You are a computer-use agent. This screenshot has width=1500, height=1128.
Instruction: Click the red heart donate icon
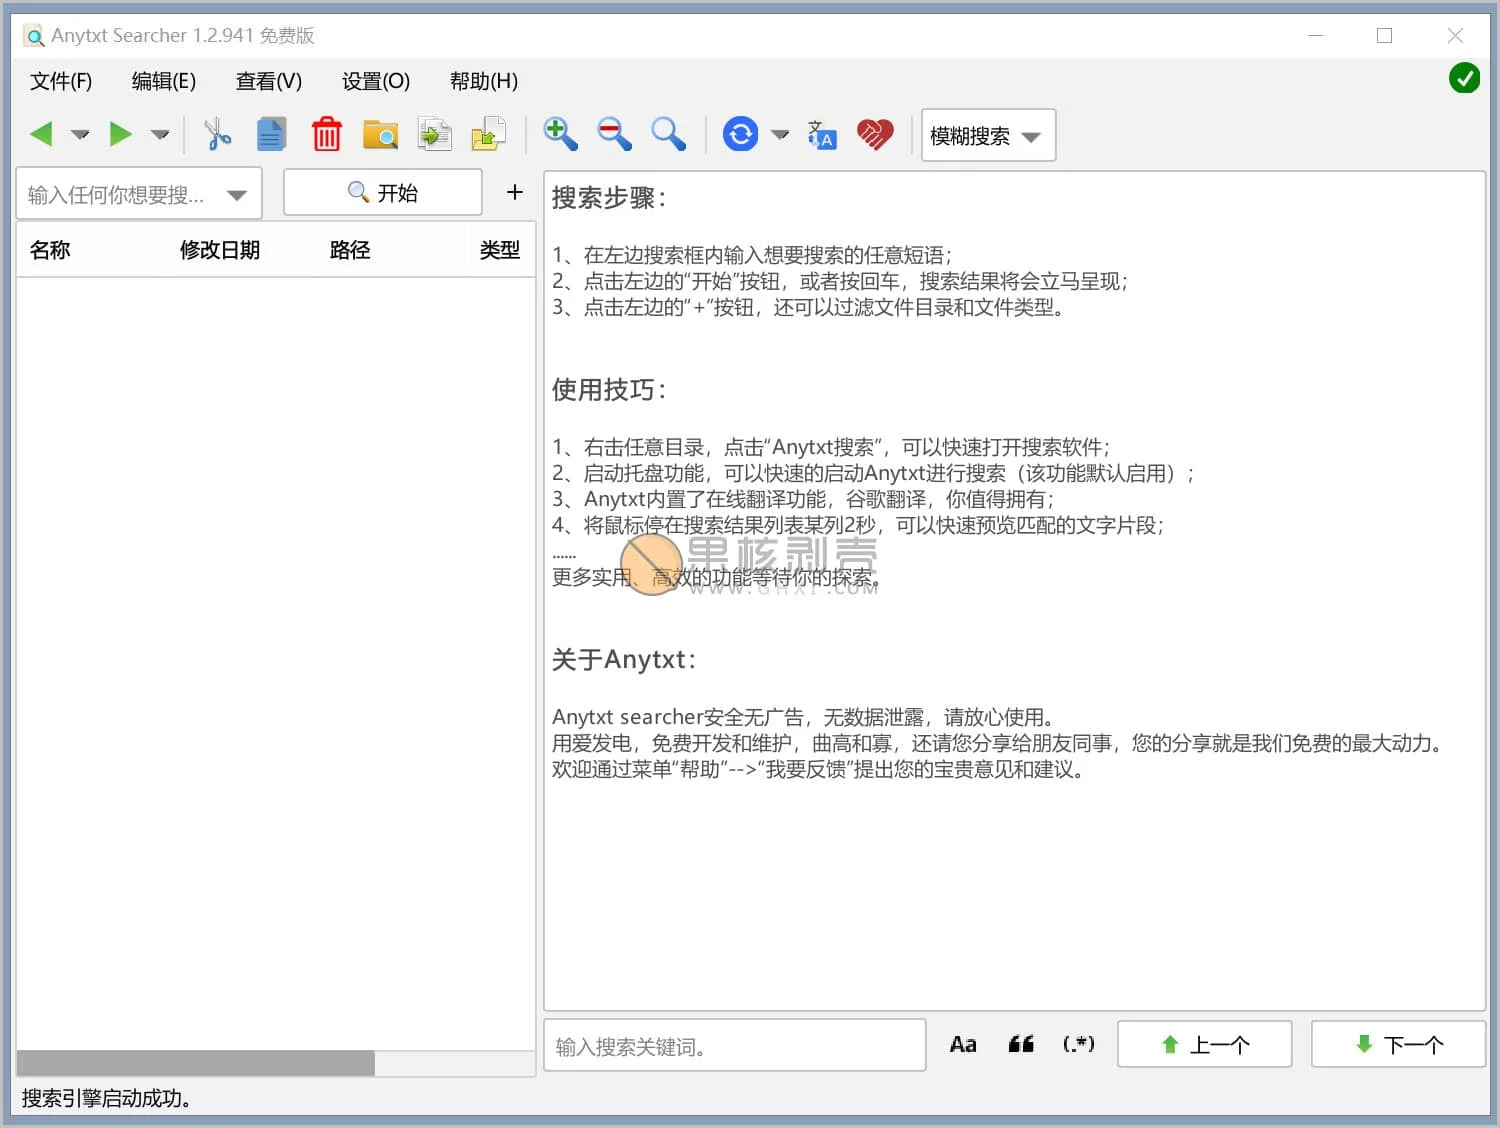pos(875,135)
